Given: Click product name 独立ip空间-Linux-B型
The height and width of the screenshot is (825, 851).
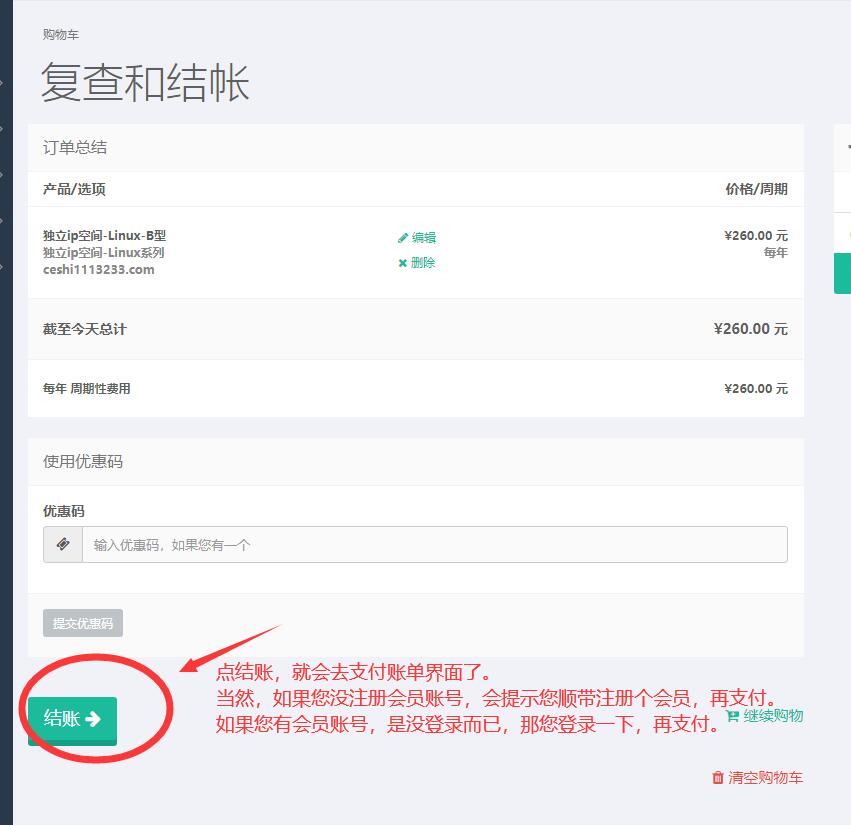Looking at the screenshot, I should (x=105, y=236).
